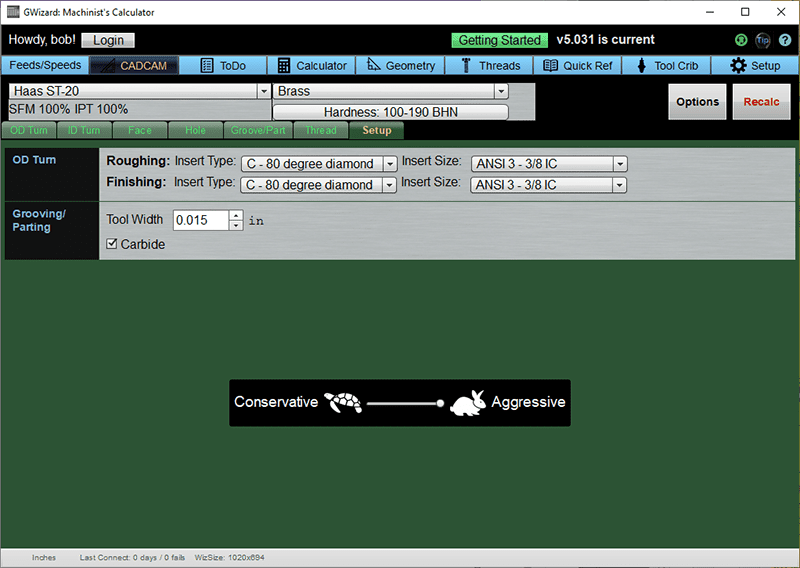Viewport: 800px width, 568px height.
Task: Click the Aggressive label text
Action: click(528, 402)
